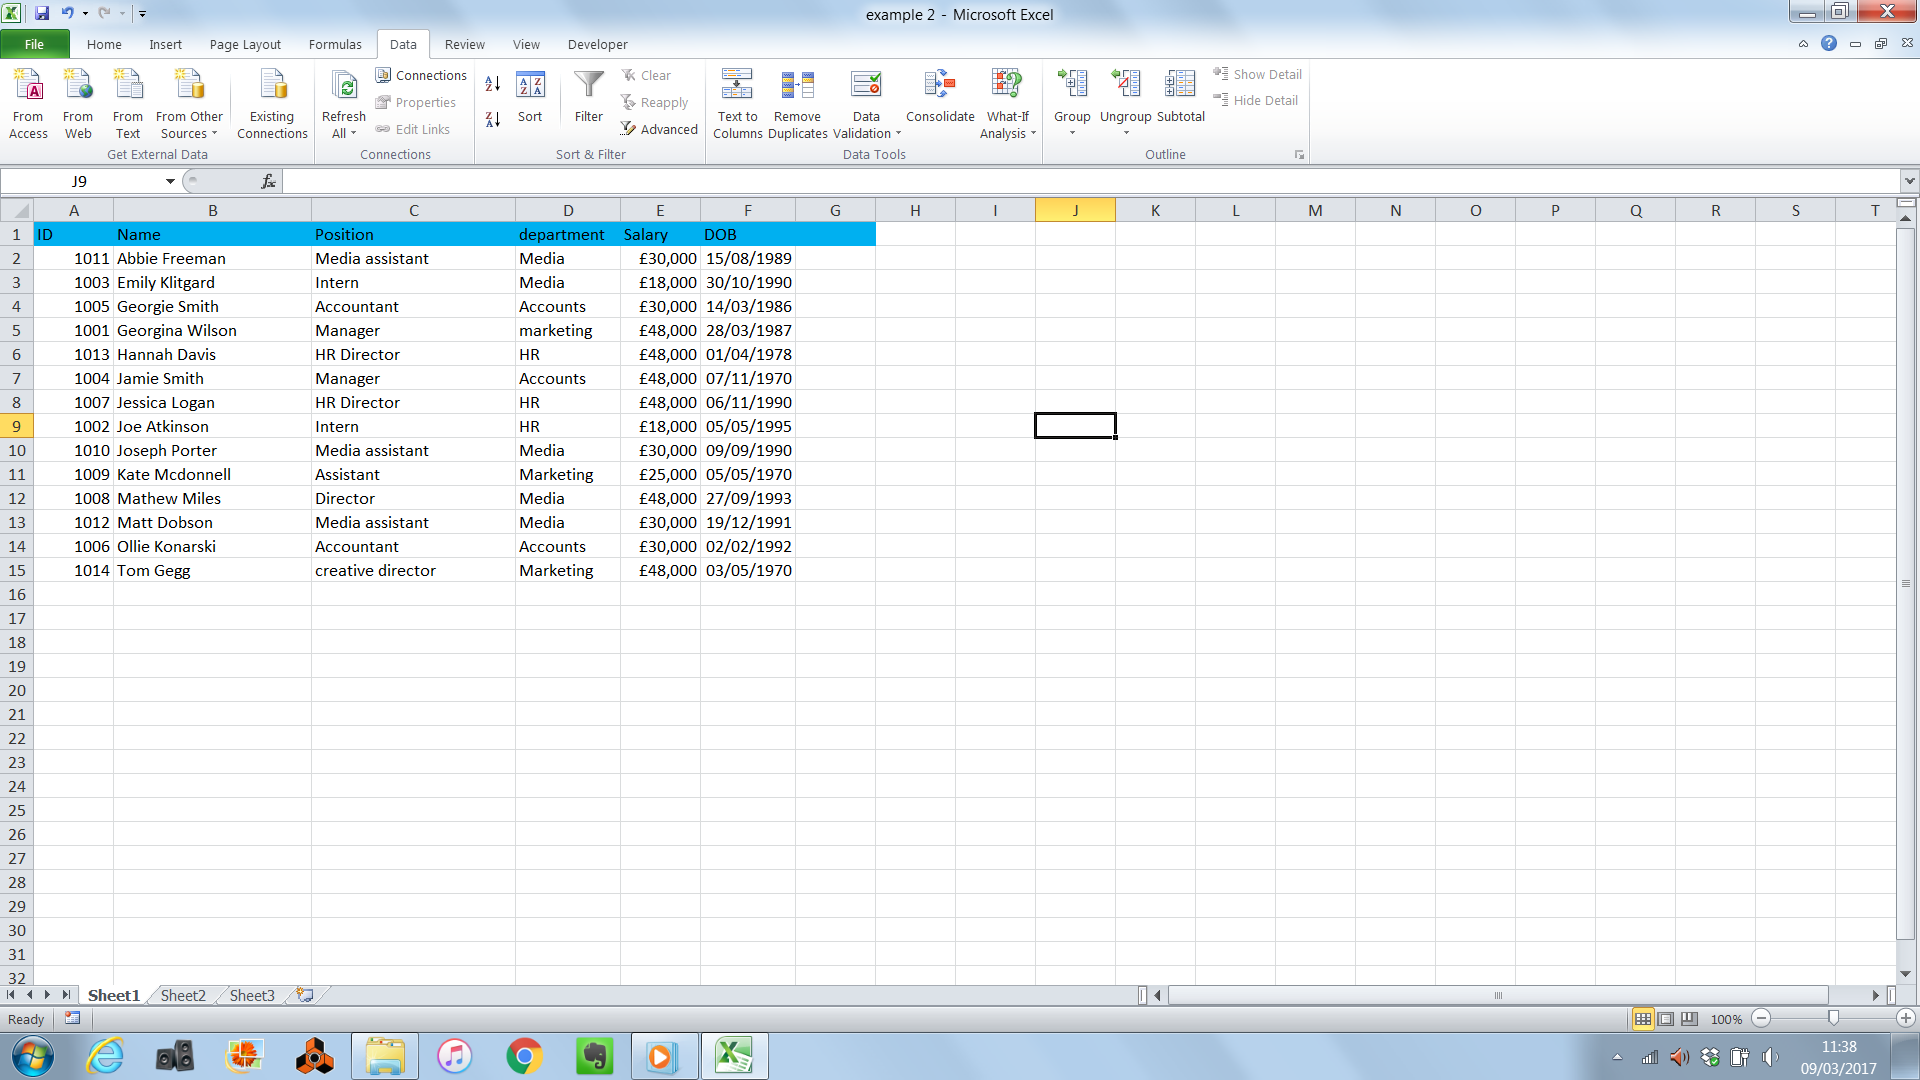Open the Sort dialog button

(x=530, y=97)
